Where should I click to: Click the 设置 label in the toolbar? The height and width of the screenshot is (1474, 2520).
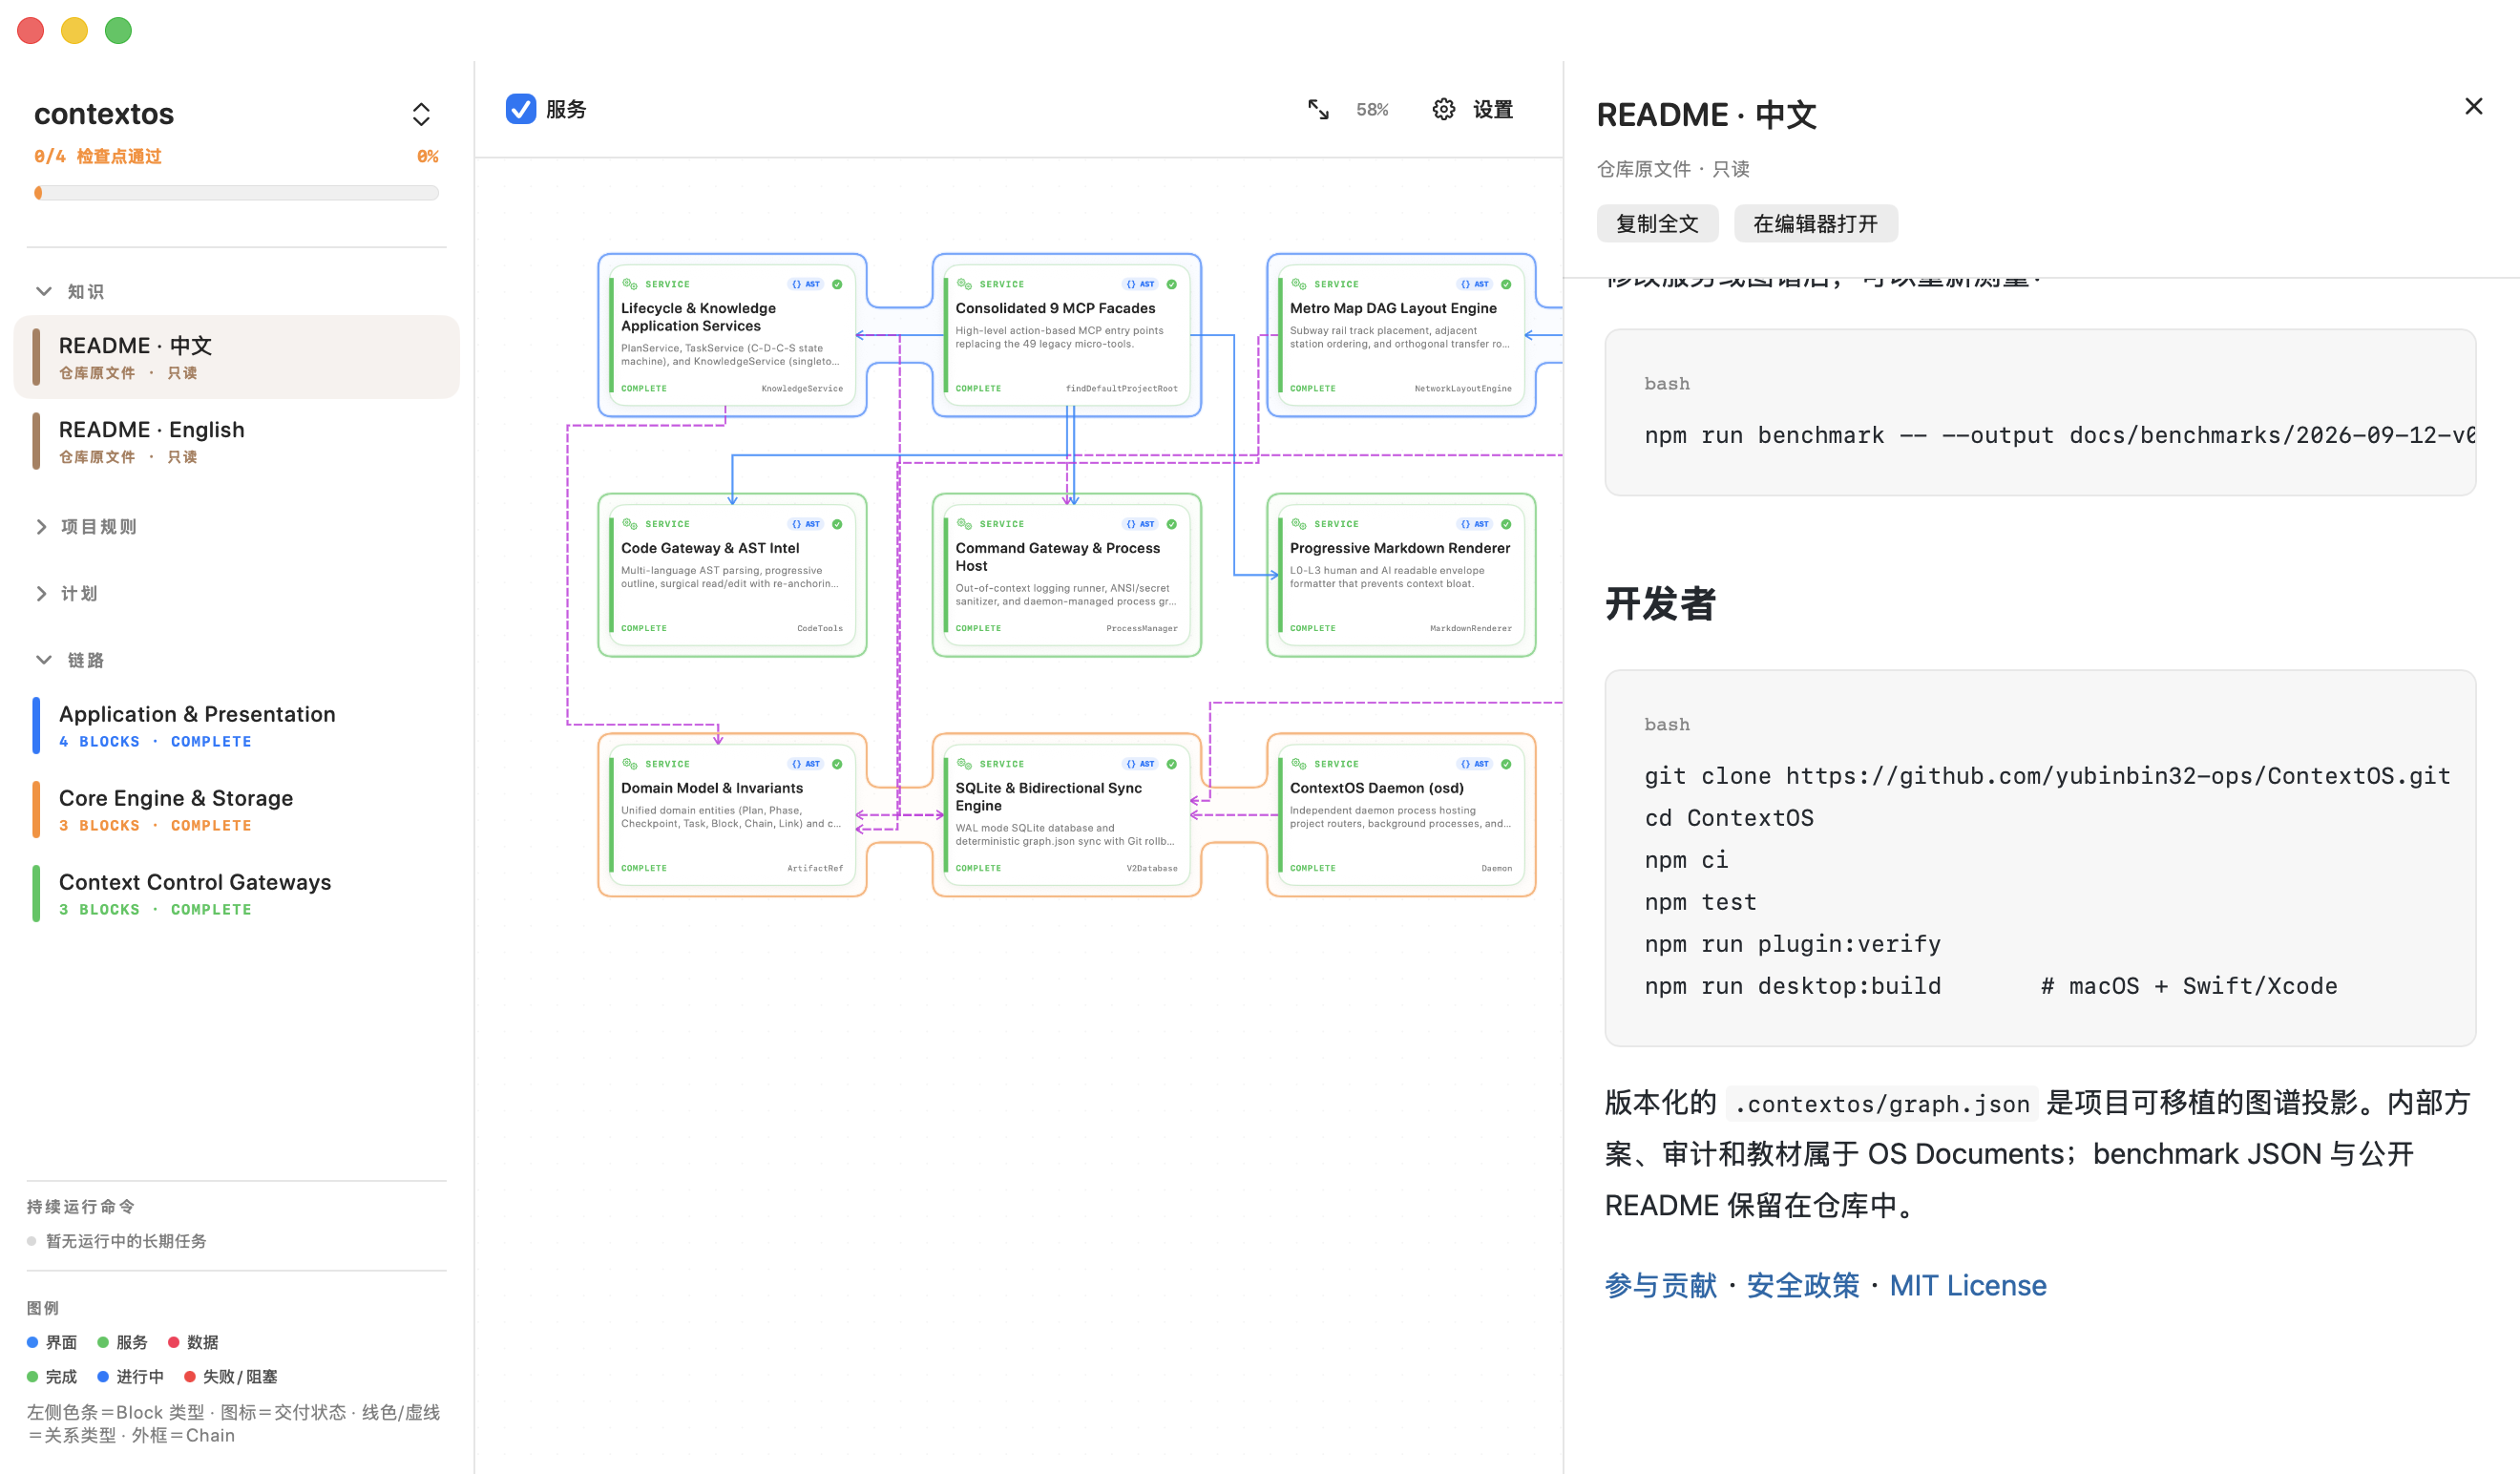coord(1492,109)
